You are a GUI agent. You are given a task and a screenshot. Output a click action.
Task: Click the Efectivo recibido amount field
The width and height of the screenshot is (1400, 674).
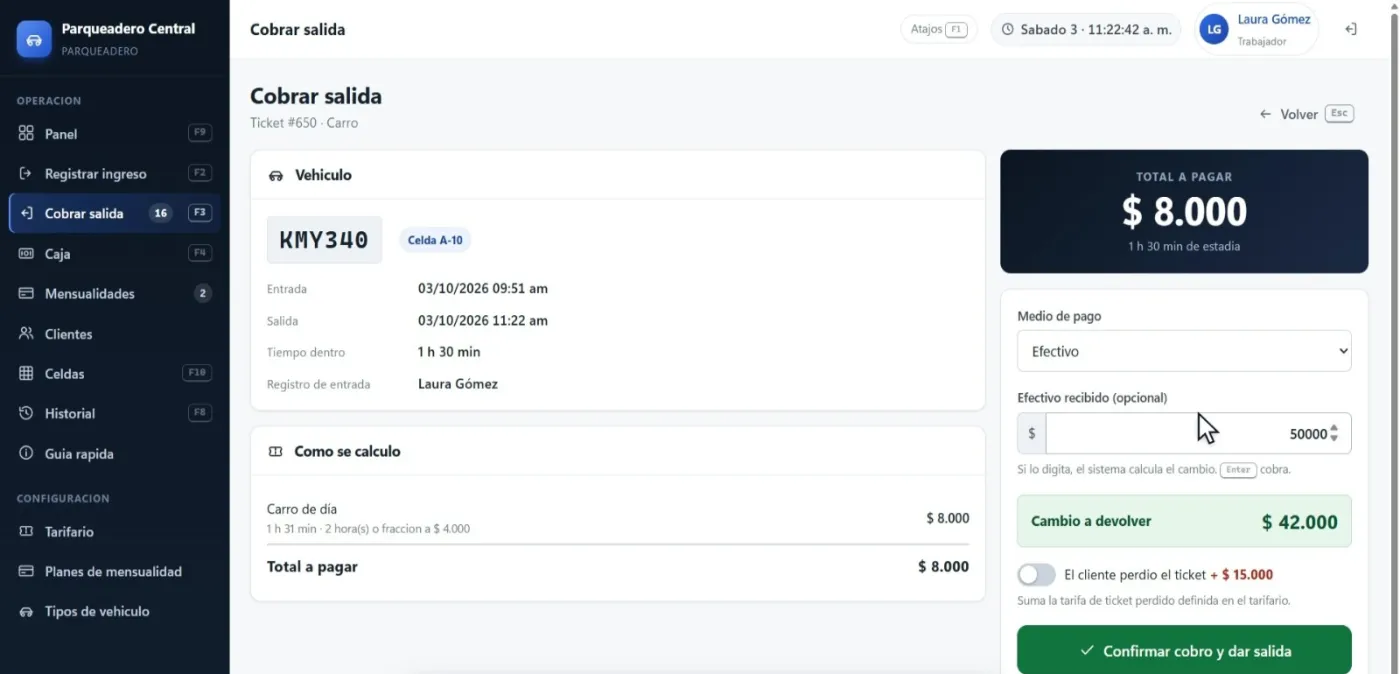click(1186, 433)
